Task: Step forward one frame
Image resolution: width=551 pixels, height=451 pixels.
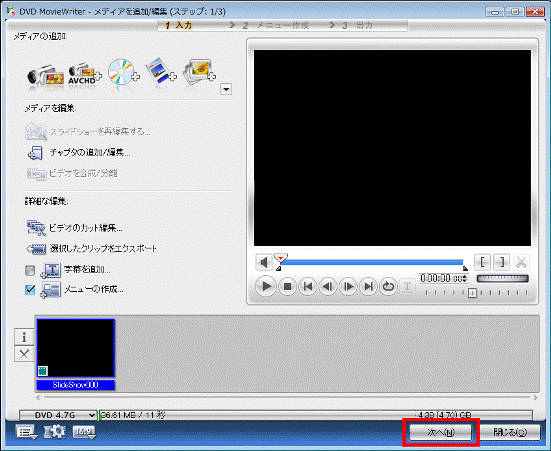Action: [348, 286]
